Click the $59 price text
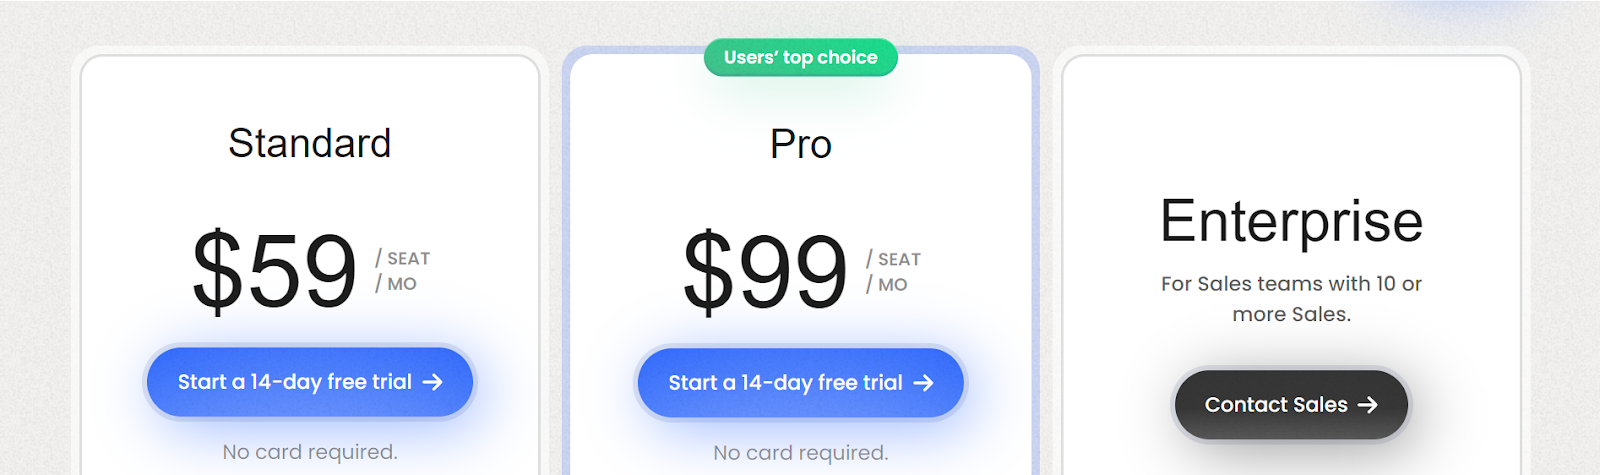The height and width of the screenshot is (475, 1600). [x=274, y=270]
